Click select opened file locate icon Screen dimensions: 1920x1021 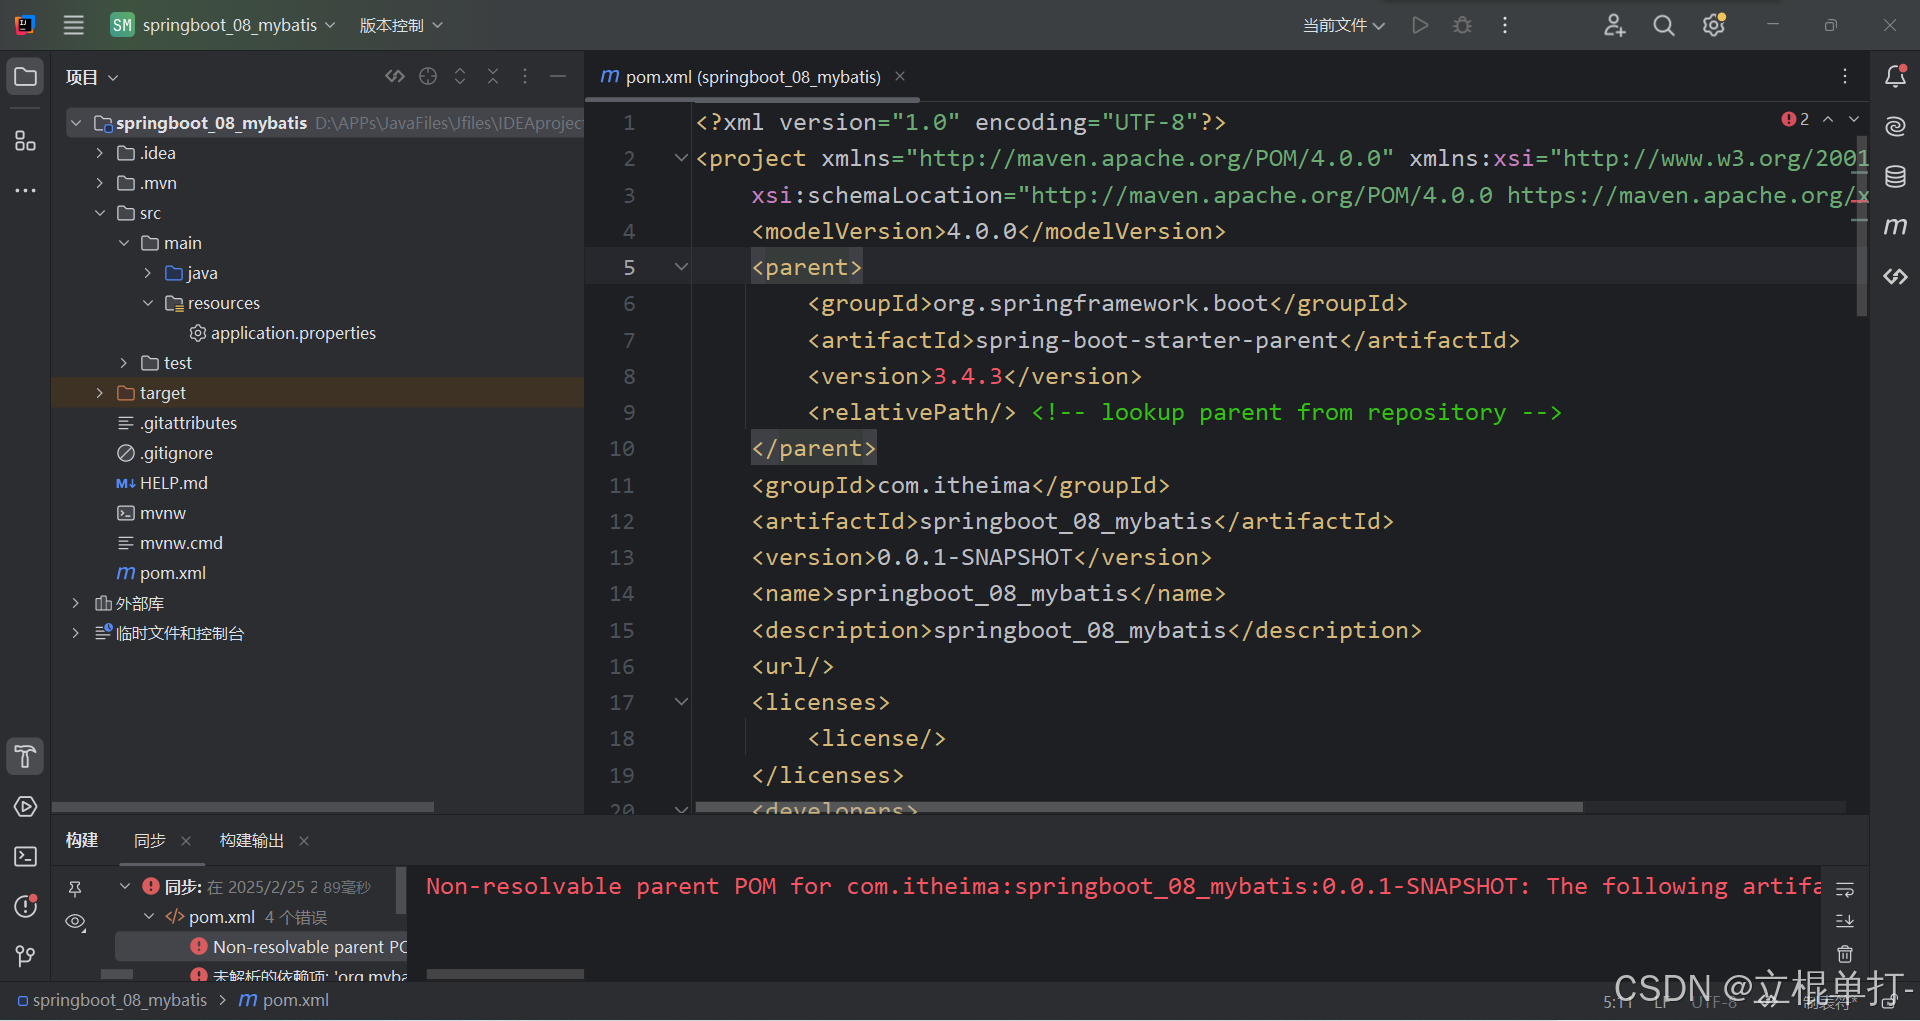(x=428, y=76)
